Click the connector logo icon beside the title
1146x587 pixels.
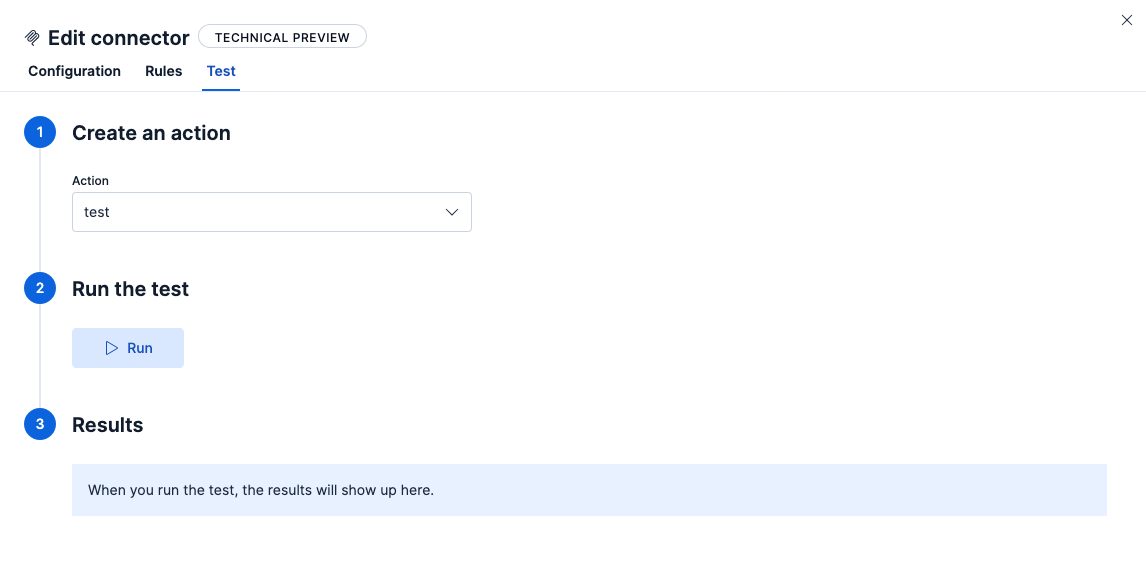tap(32, 38)
